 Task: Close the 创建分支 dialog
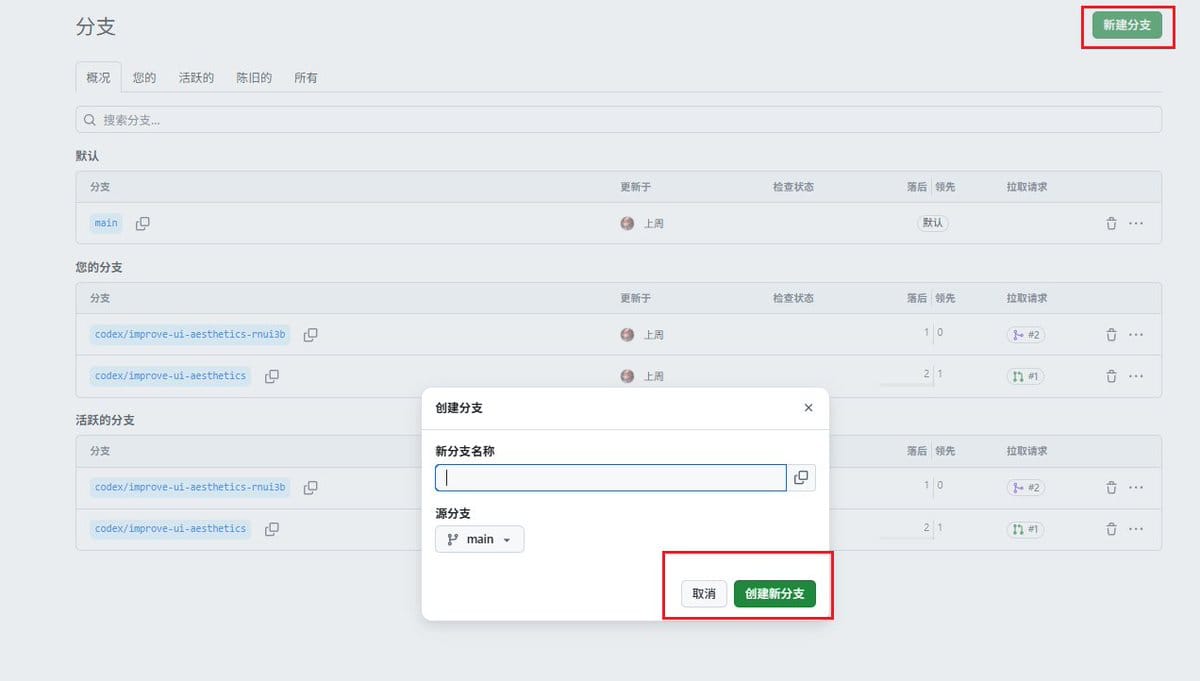click(808, 408)
